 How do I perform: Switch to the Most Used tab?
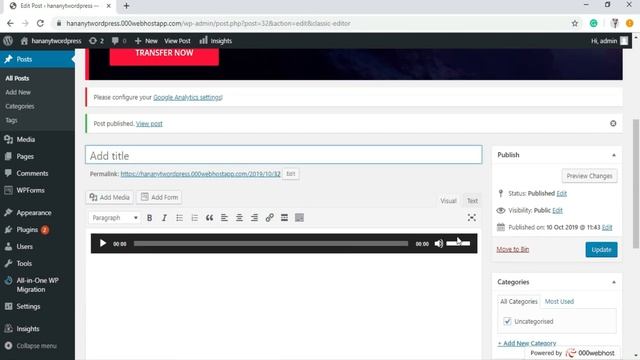click(x=559, y=302)
